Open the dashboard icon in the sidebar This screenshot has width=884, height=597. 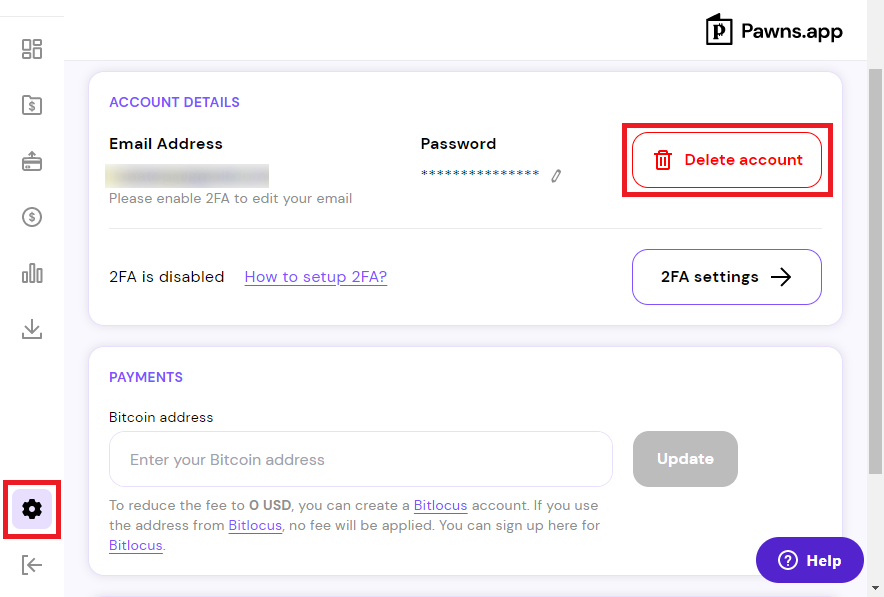tap(32, 49)
